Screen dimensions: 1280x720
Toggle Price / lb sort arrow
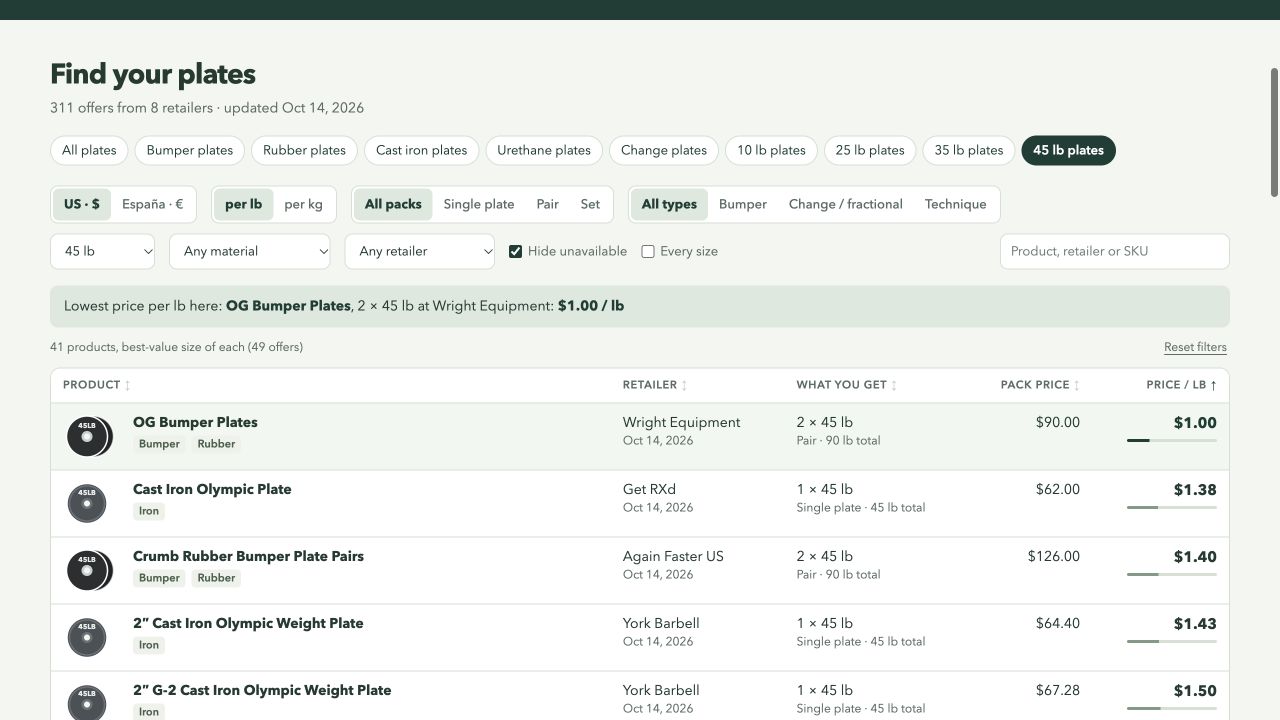(1213, 385)
